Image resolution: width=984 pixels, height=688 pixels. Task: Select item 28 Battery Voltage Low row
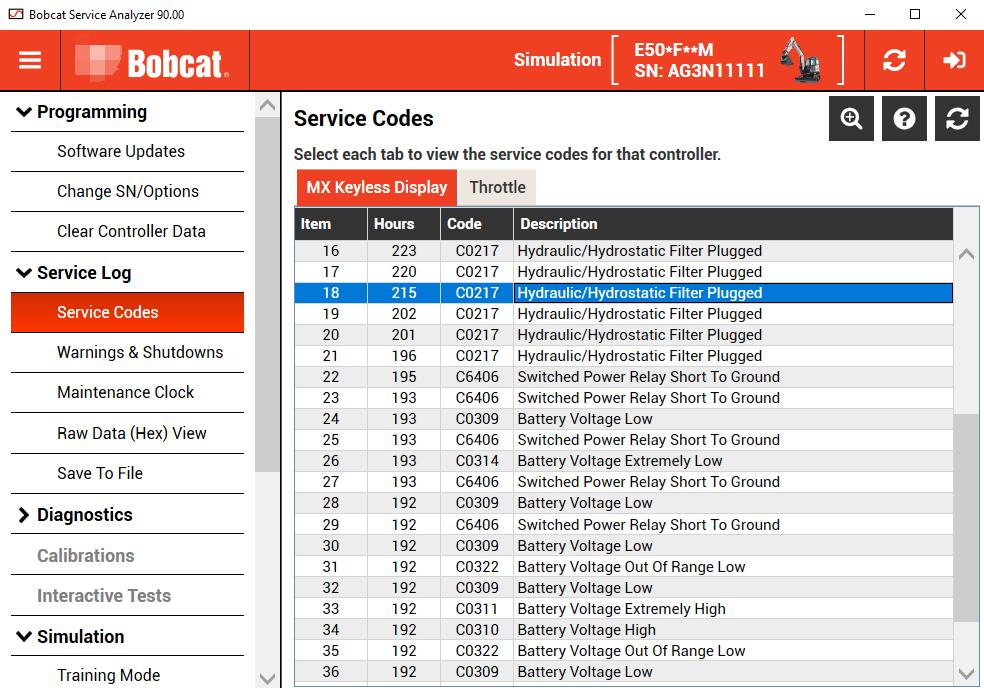(624, 503)
